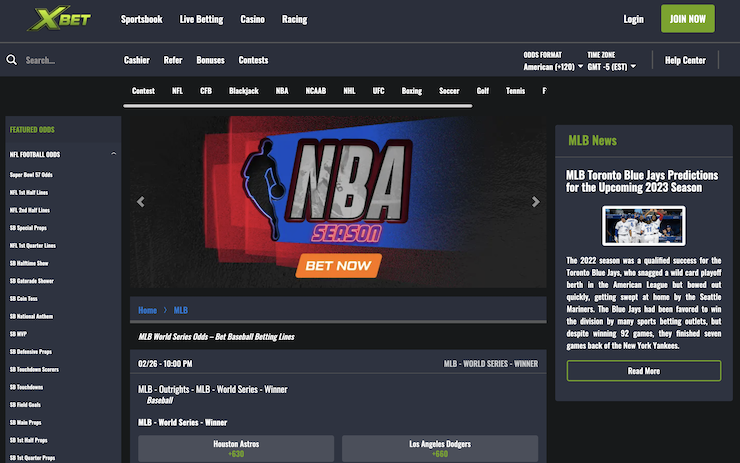740x463 pixels.
Task: Open SB Defensive Props link
Action: pyautogui.click(x=31, y=352)
